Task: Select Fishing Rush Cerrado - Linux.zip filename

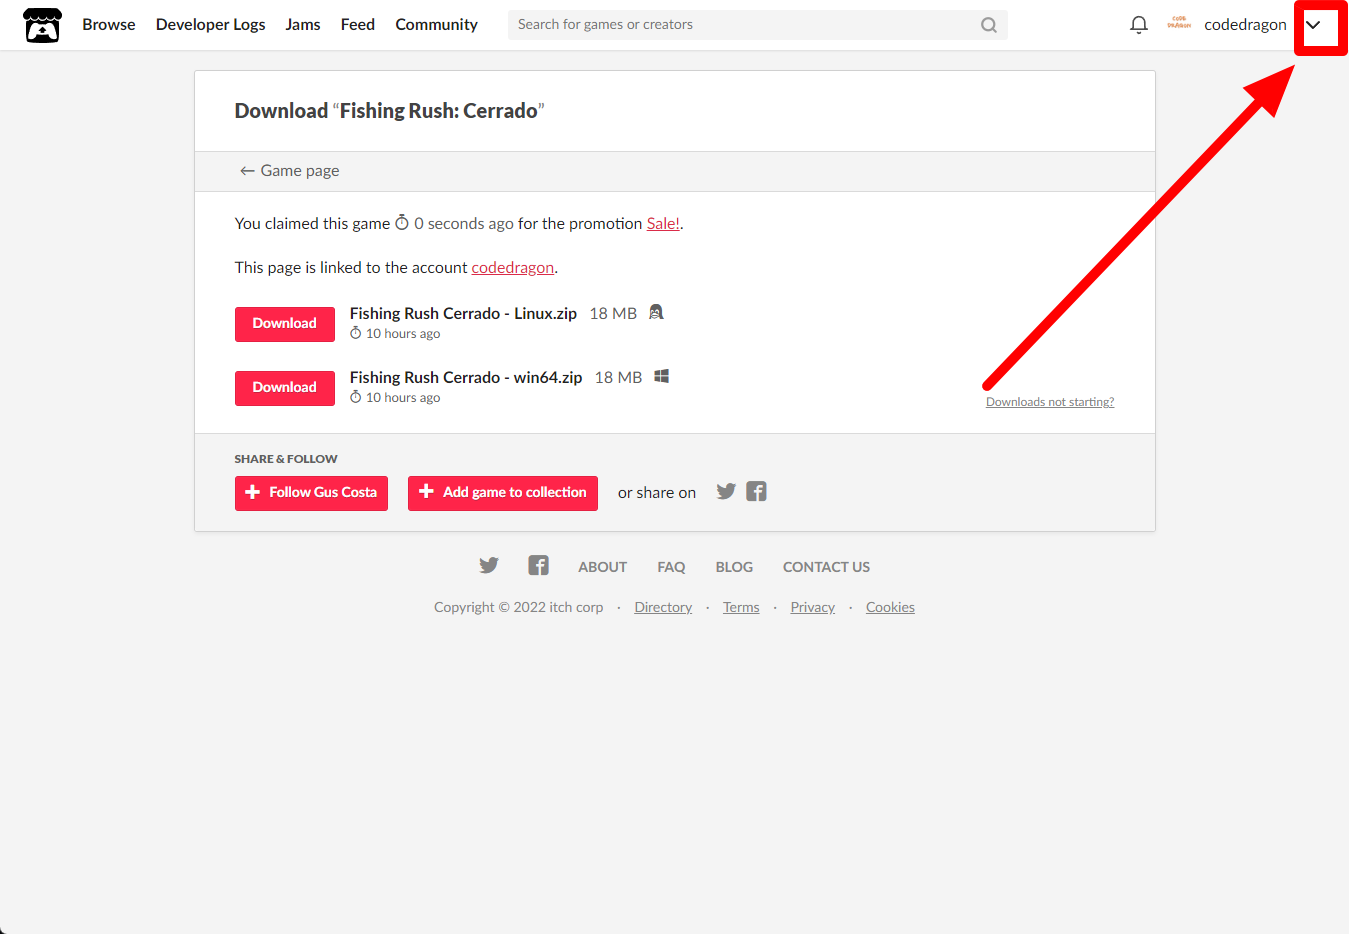Action: coord(463,314)
